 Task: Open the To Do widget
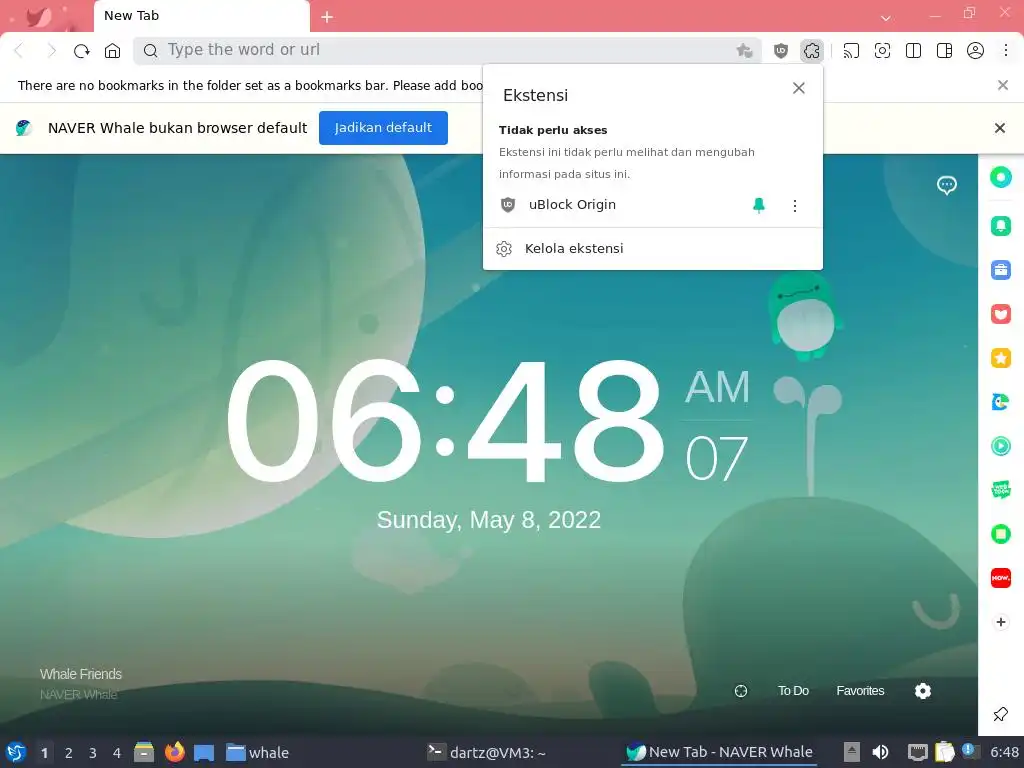[x=793, y=691]
